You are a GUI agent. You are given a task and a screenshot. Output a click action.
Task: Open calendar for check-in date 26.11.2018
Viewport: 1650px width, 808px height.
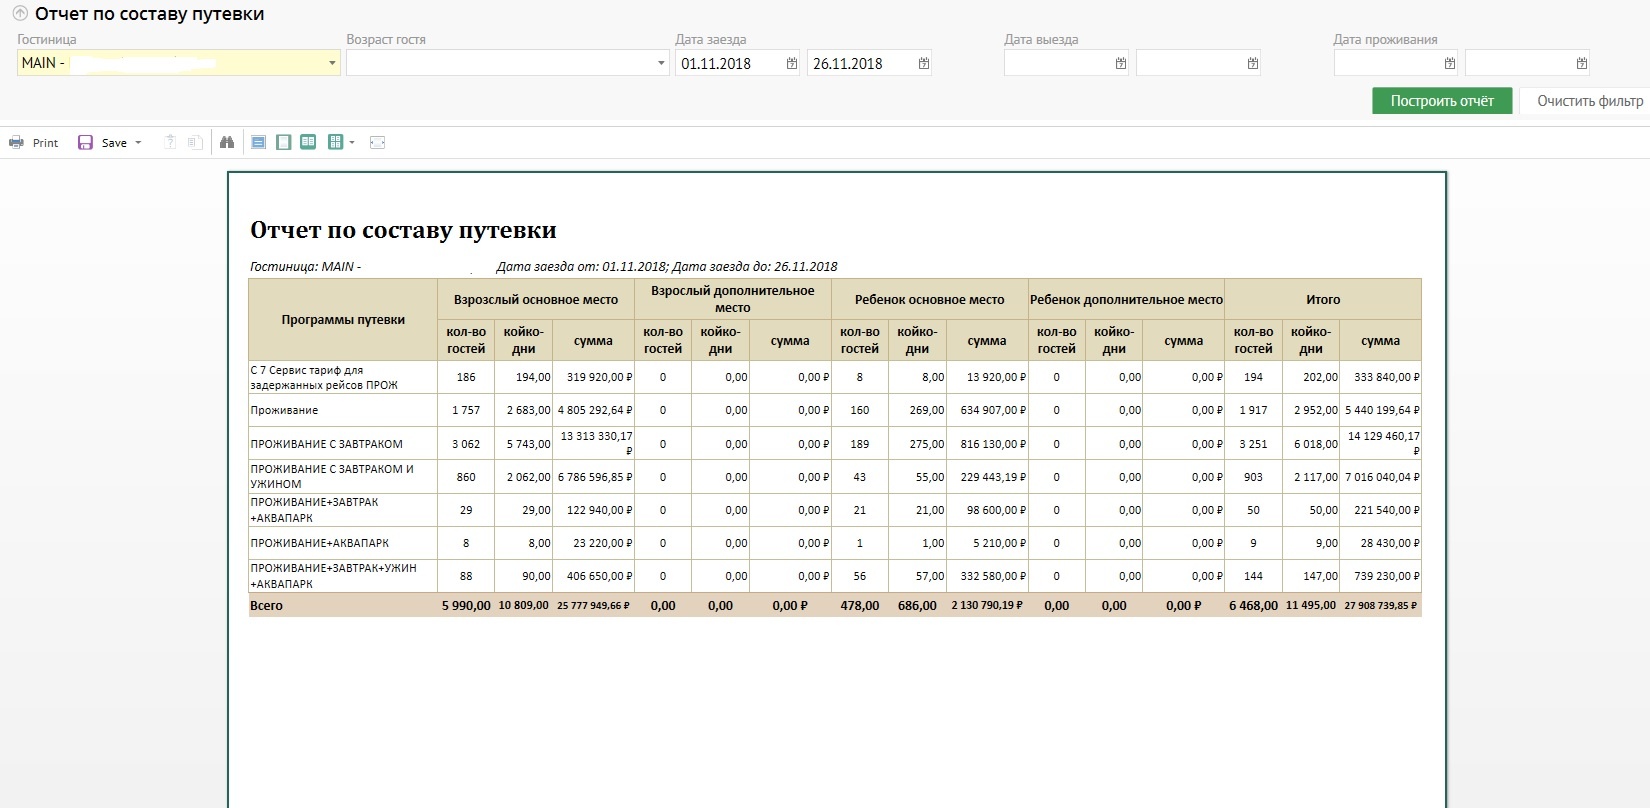(x=923, y=64)
